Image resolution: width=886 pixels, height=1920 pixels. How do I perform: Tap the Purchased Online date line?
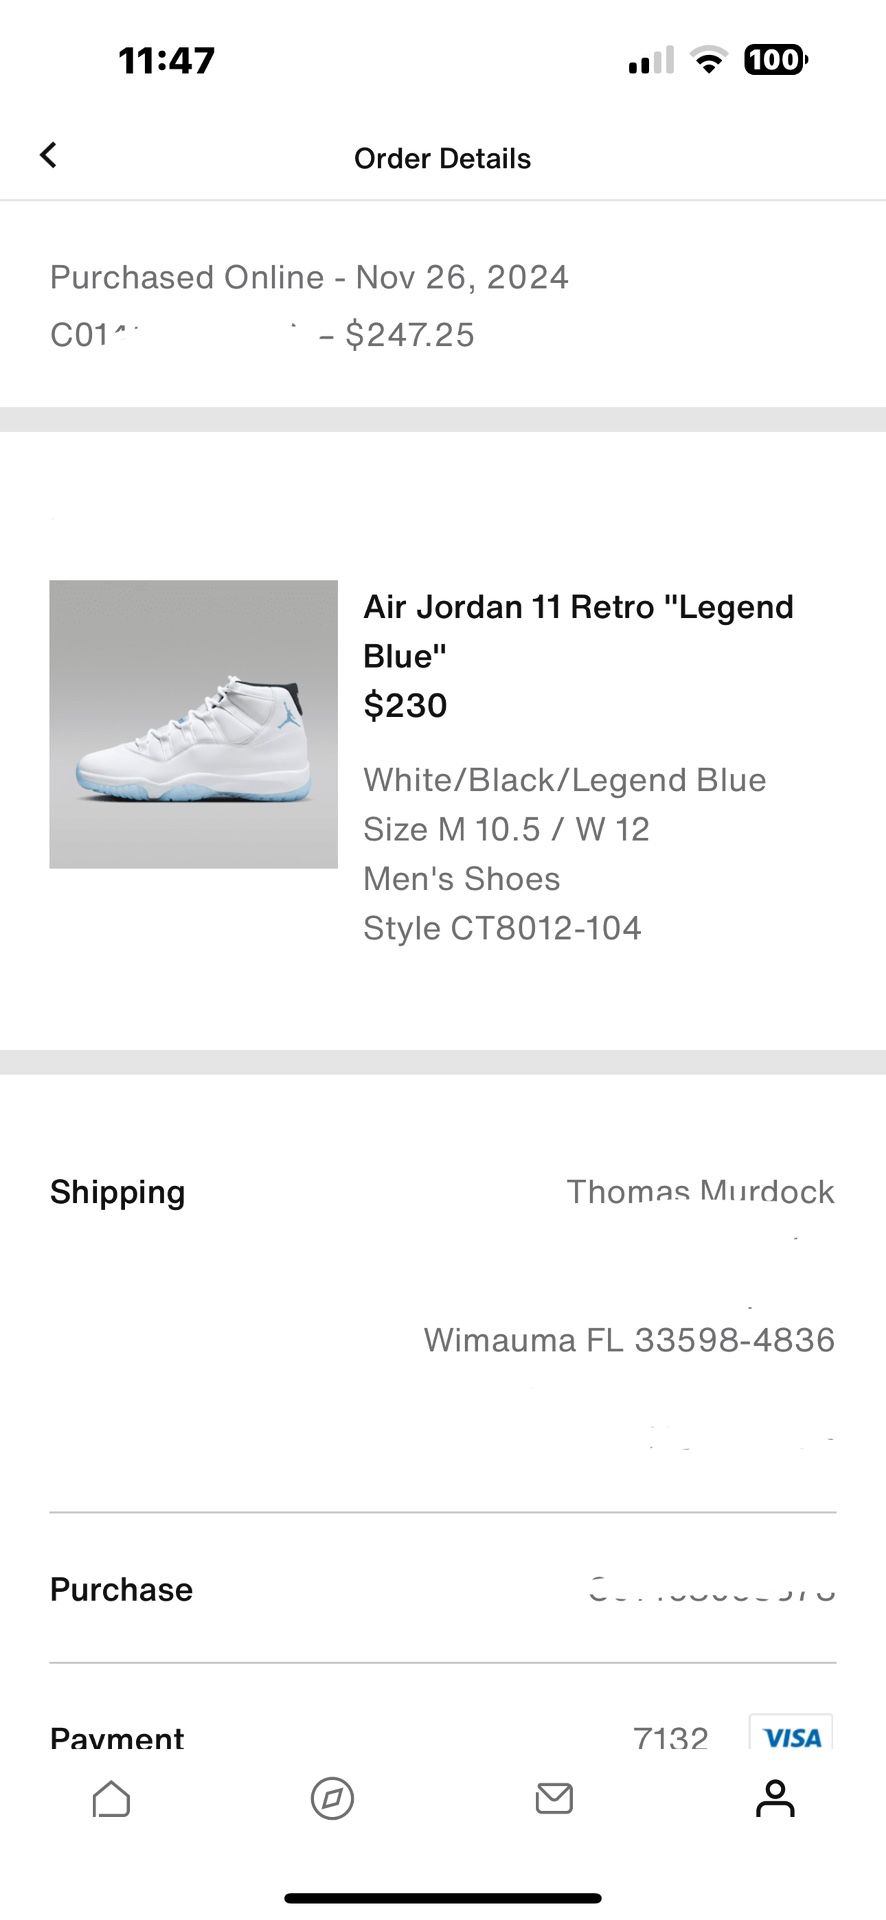(x=309, y=277)
